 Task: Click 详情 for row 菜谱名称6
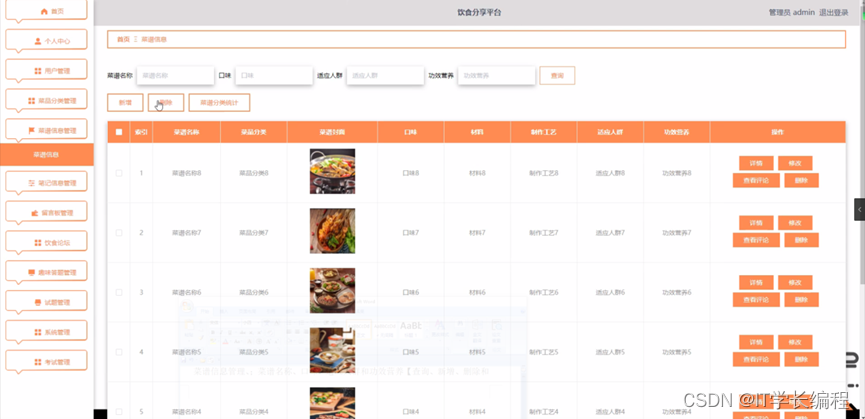tap(756, 282)
